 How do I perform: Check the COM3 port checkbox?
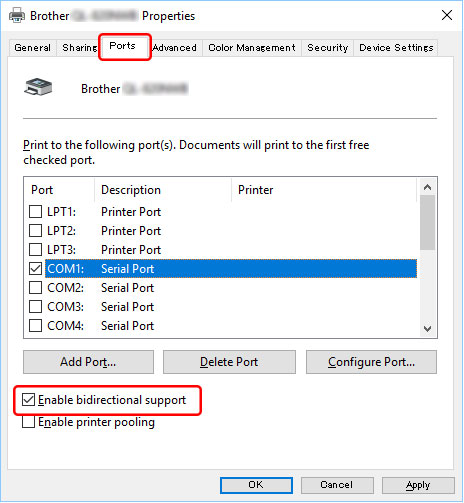click(x=35, y=306)
